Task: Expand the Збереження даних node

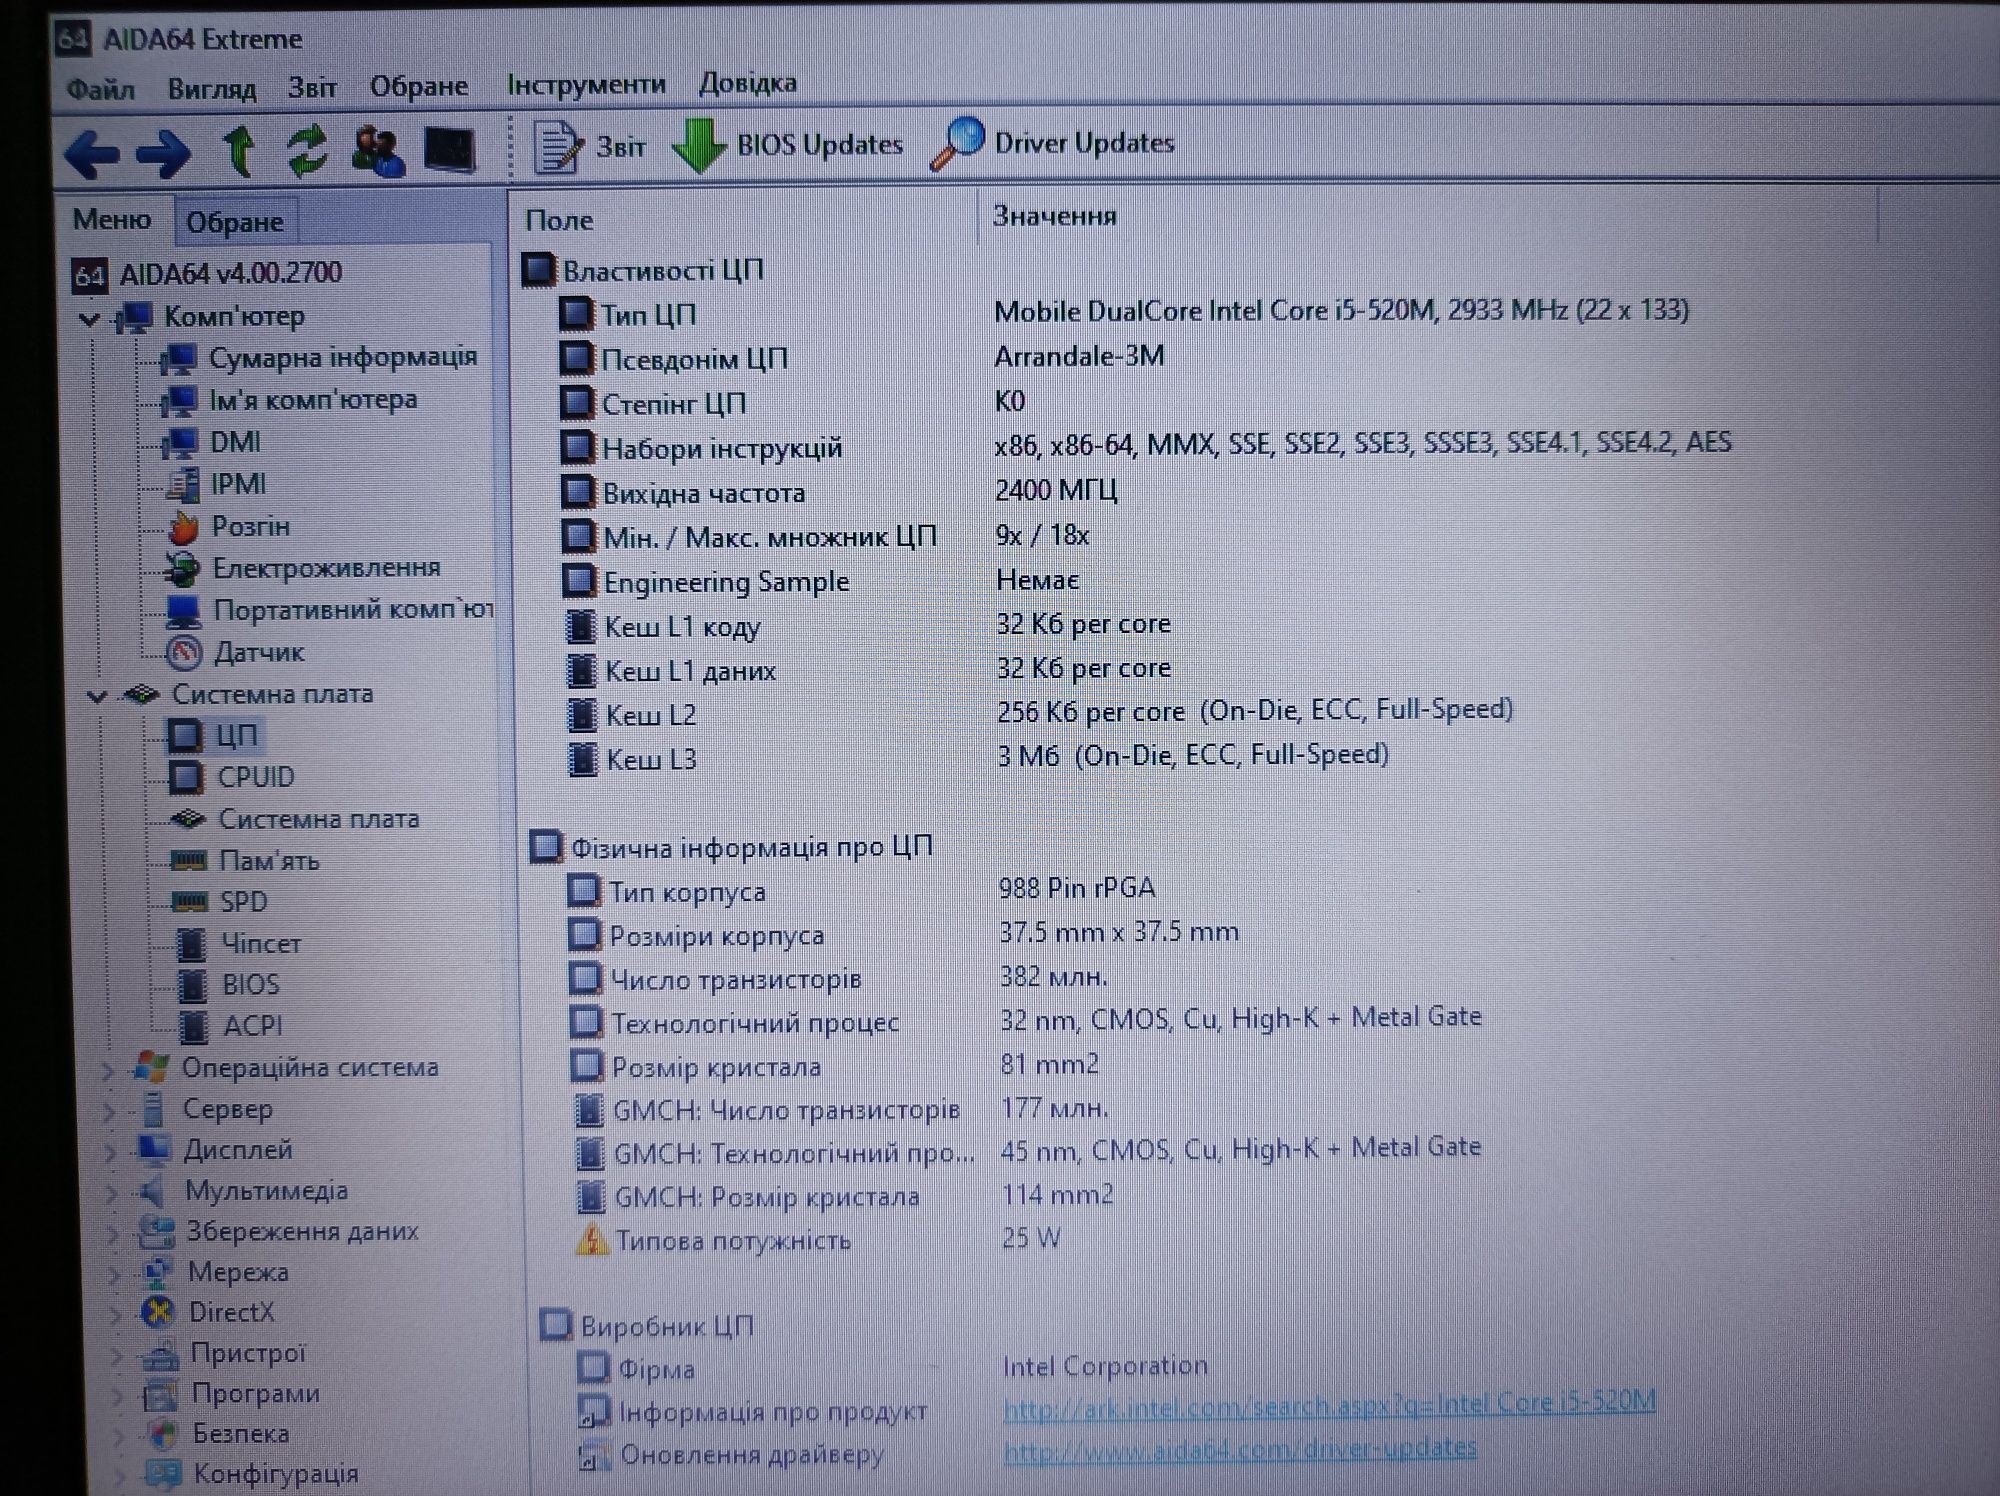Action: [x=112, y=1235]
